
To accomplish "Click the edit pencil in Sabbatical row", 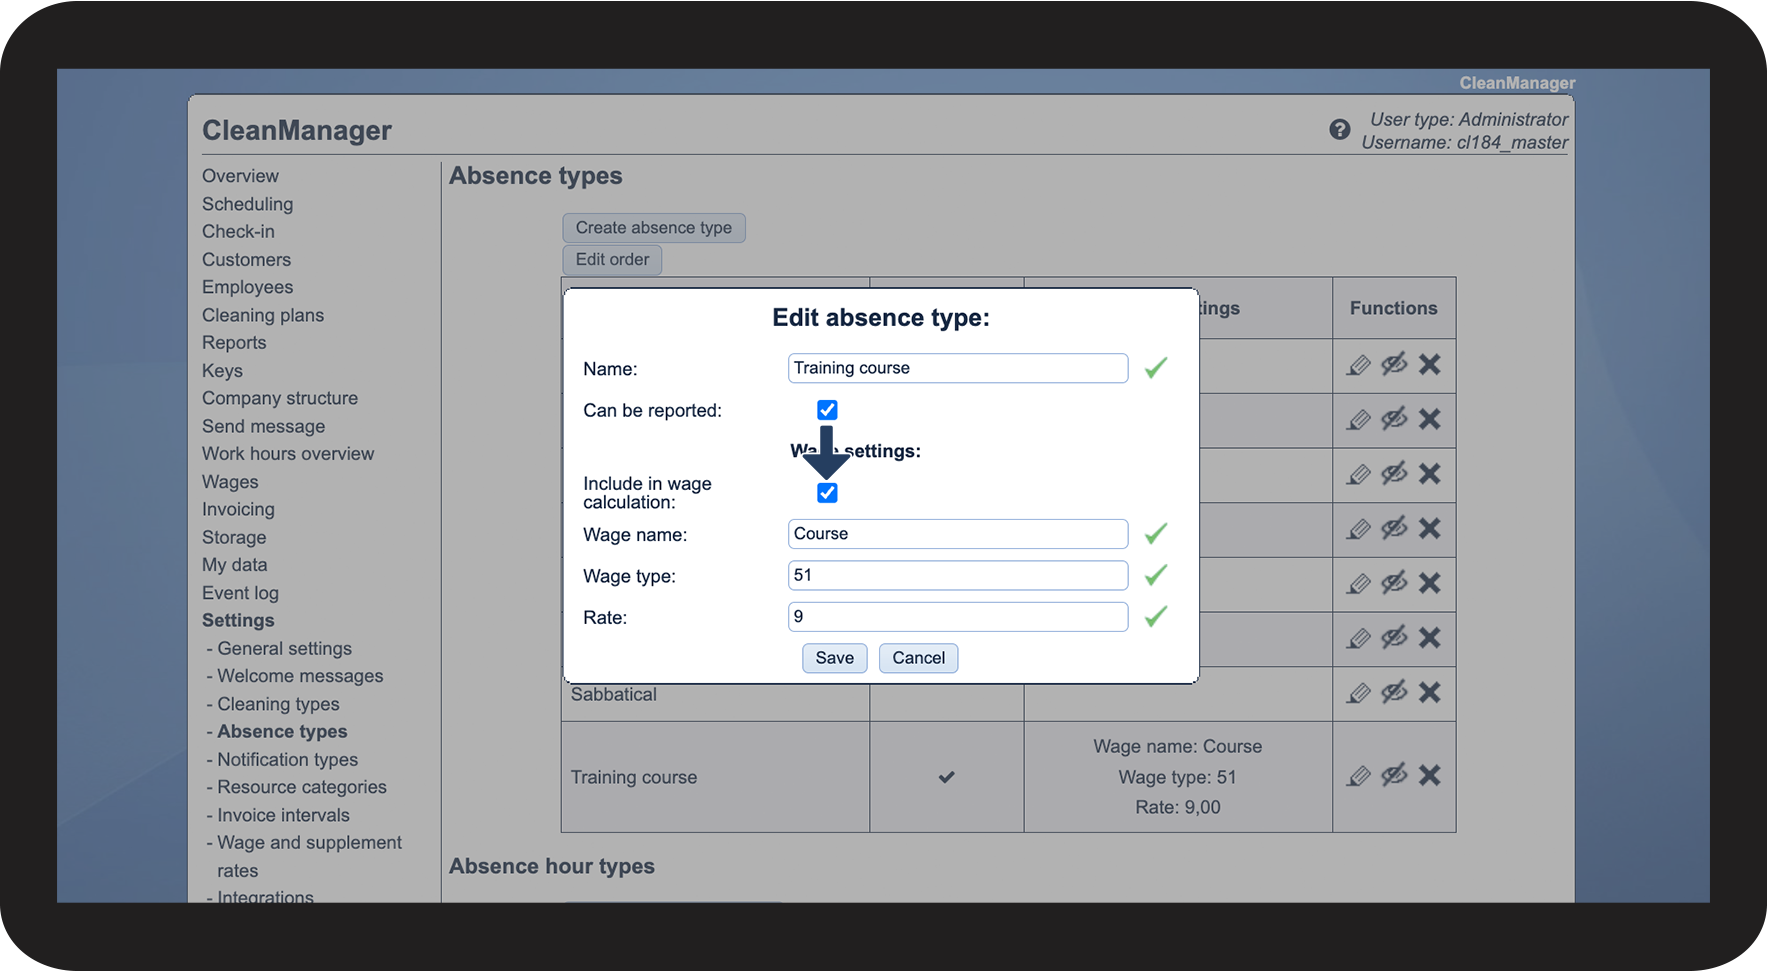I will [x=1358, y=693].
